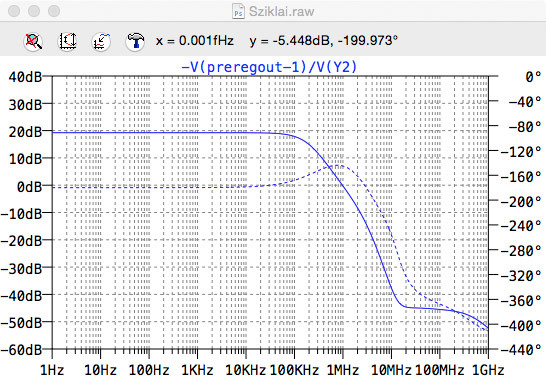Click the 10KHz frequency axis label

click(245, 370)
